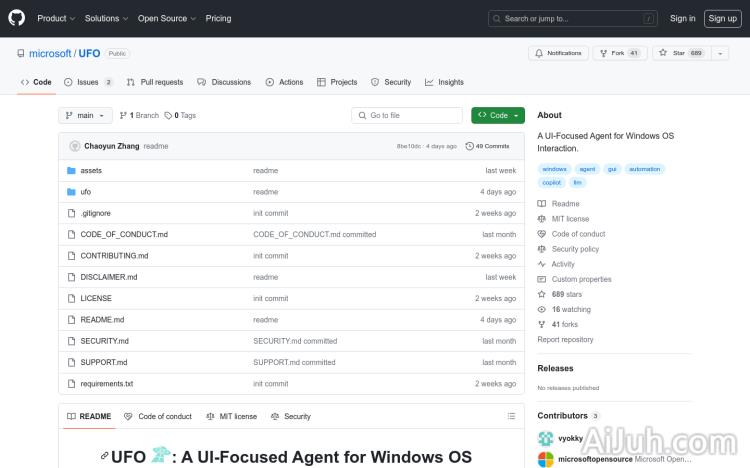The height and width of the screenshot is (468, 750).
Task: Click the GitHub logo icon
Action: (x=17, y=18)
